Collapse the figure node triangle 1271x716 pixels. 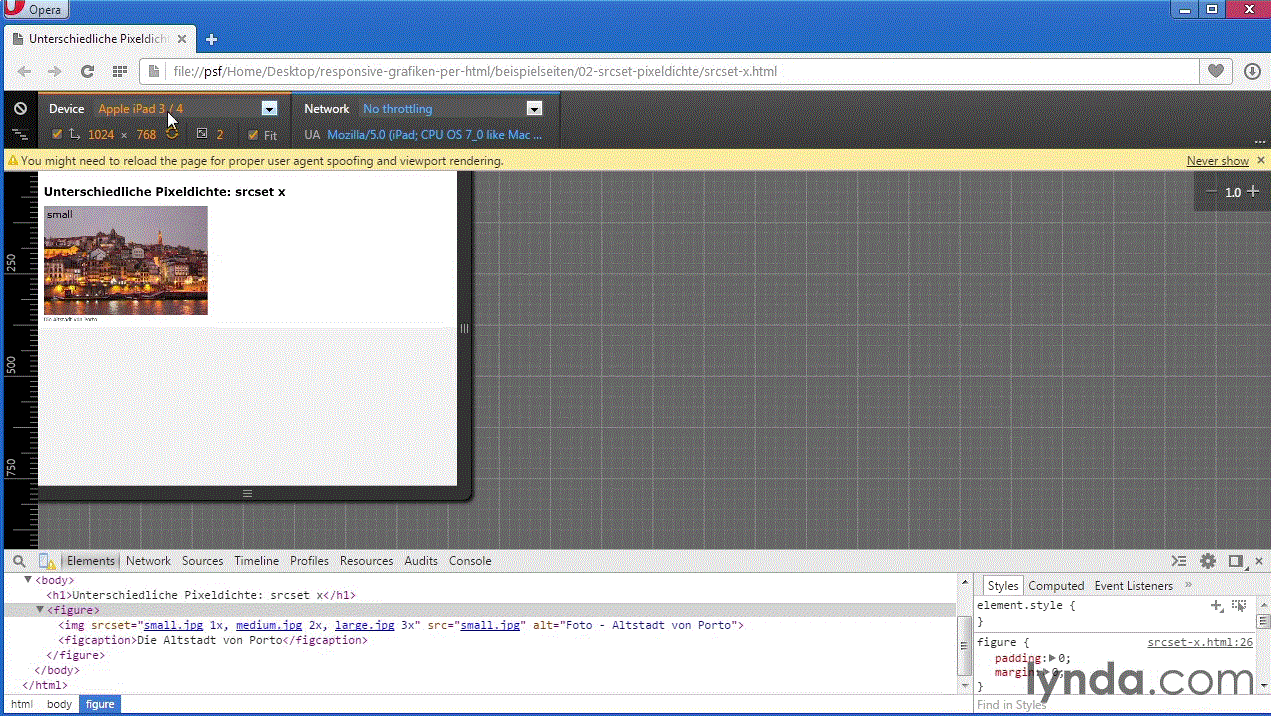pyautogui.click(x=40, y=610)
